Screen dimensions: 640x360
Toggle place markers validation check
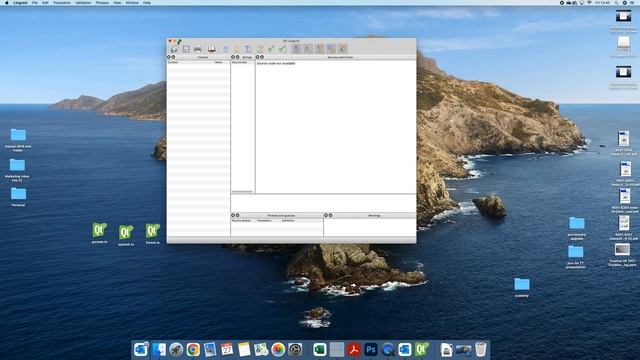(x=343, y=49)
